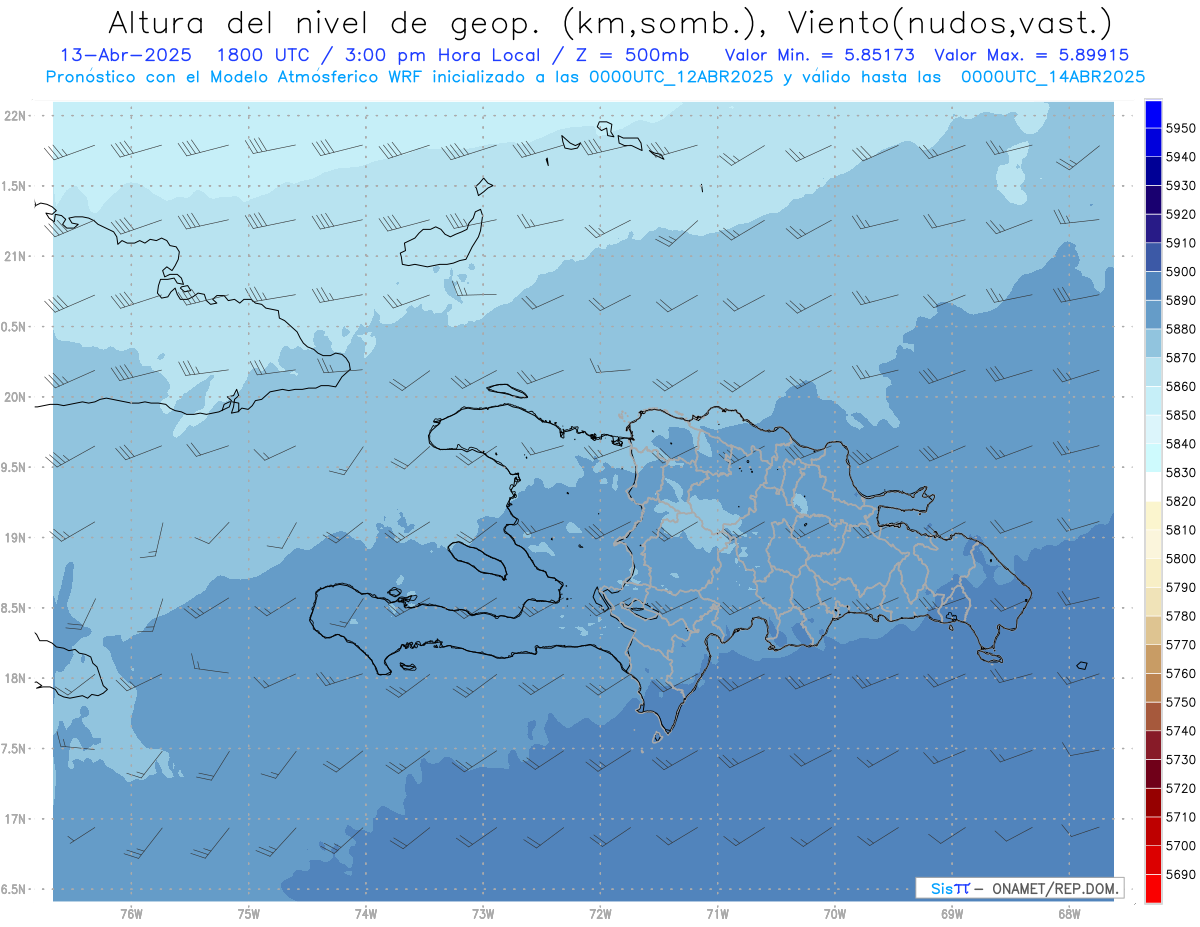1200x927 pixels.
Task: Click the valid-until time '0000UTC_14ABR2025'
Action: 1053,76
